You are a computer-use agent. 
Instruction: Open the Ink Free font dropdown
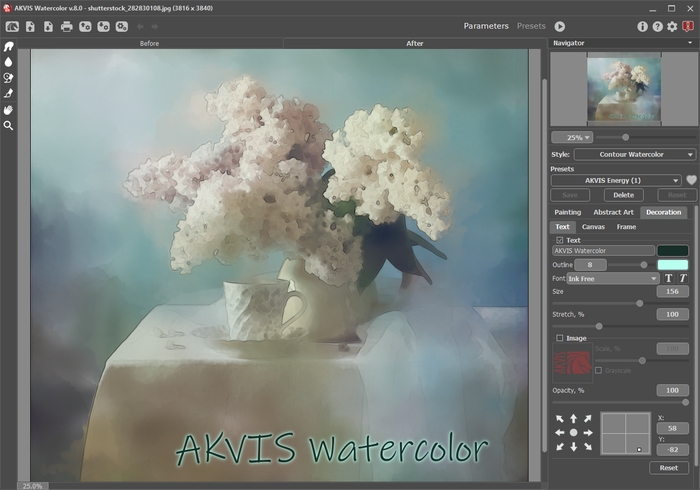click(x=613, y=278)
